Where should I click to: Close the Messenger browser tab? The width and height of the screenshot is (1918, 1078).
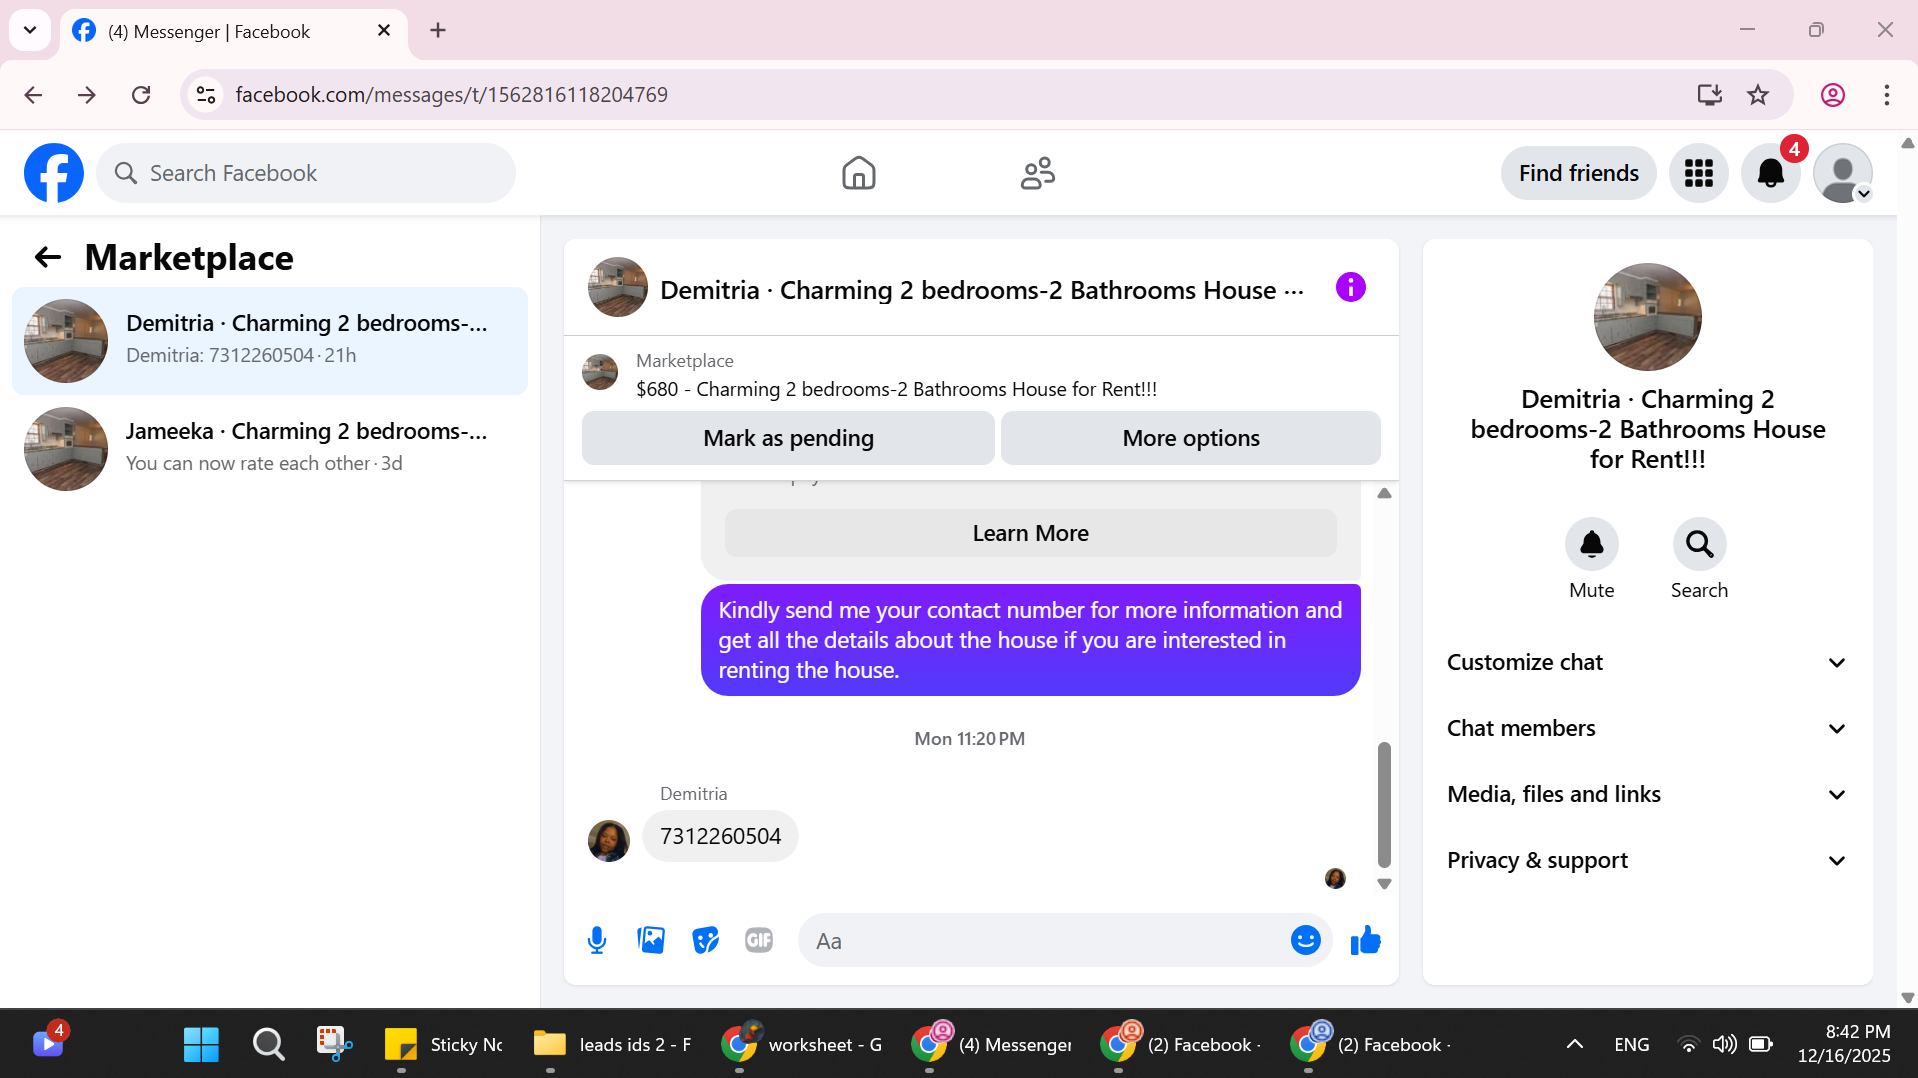click(384, 31)
